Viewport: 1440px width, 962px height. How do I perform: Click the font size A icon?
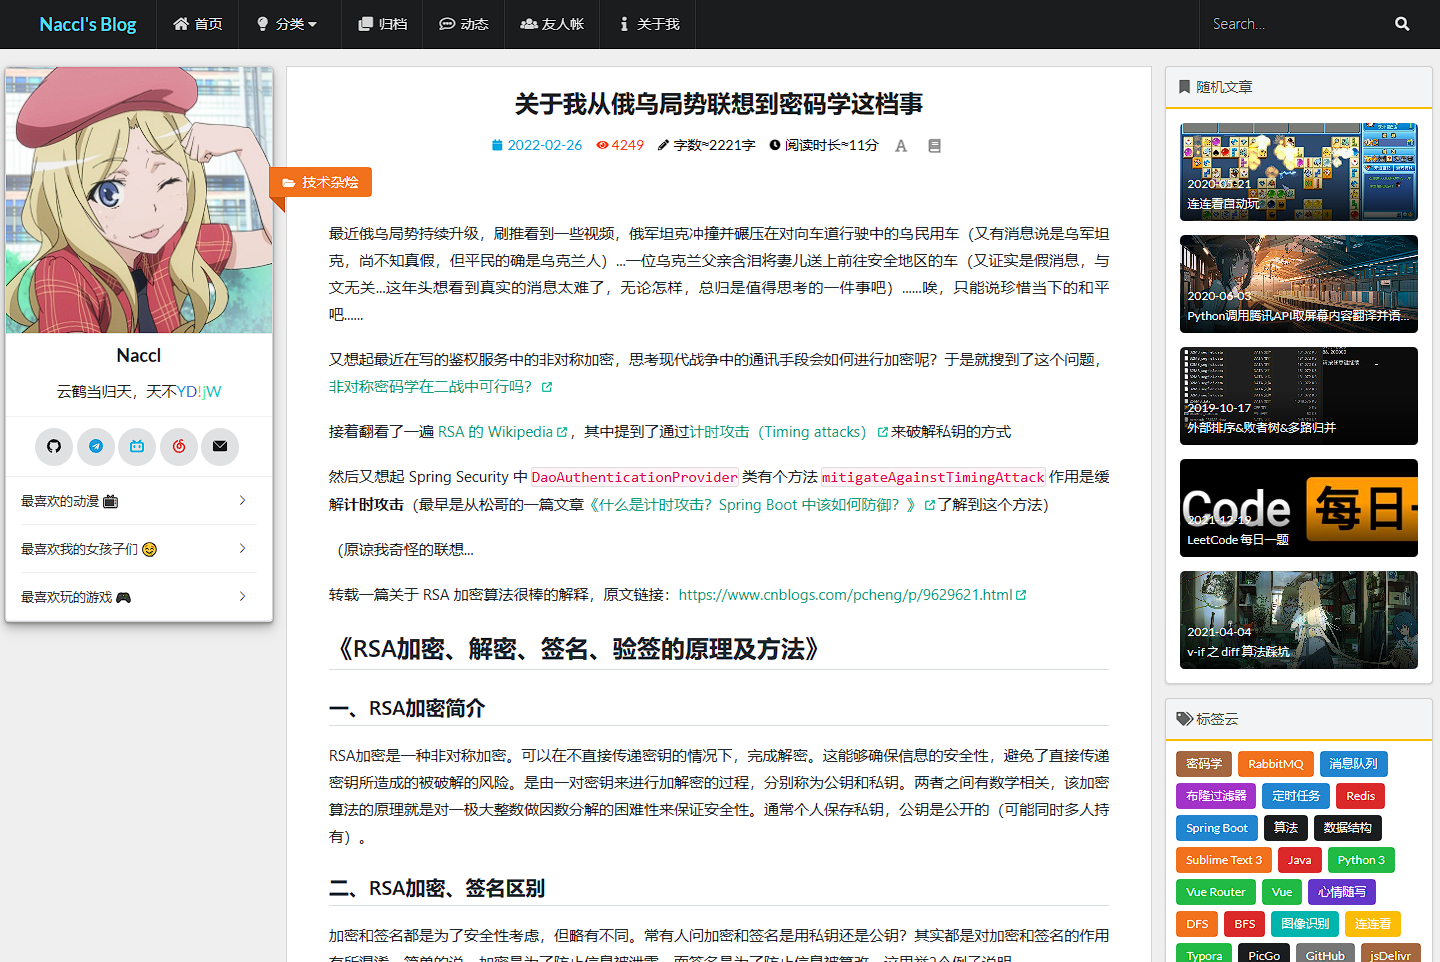tap(901, 146)
